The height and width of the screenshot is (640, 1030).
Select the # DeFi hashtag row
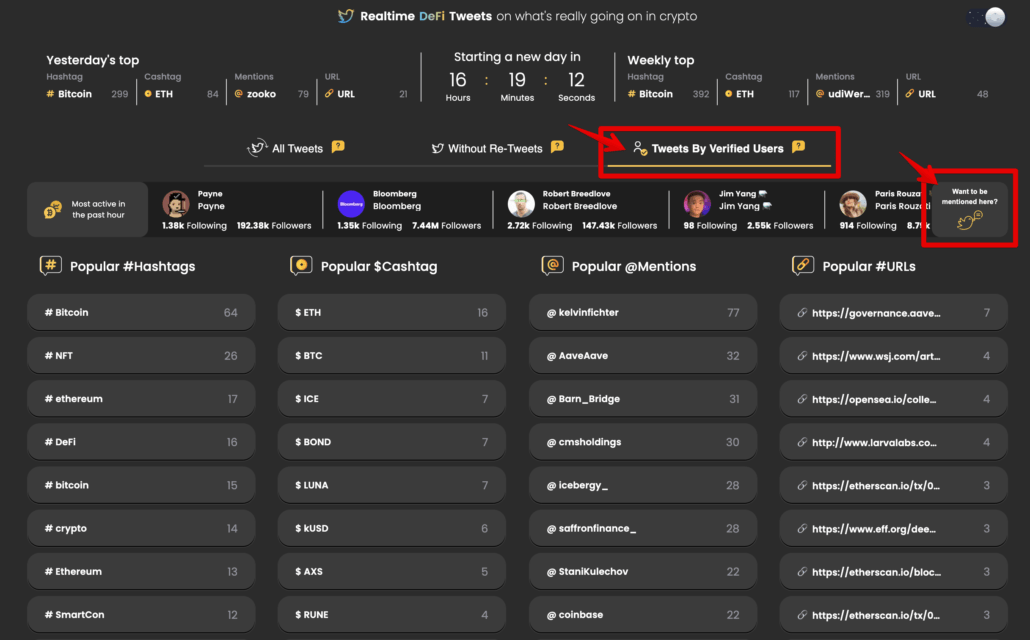141,442
